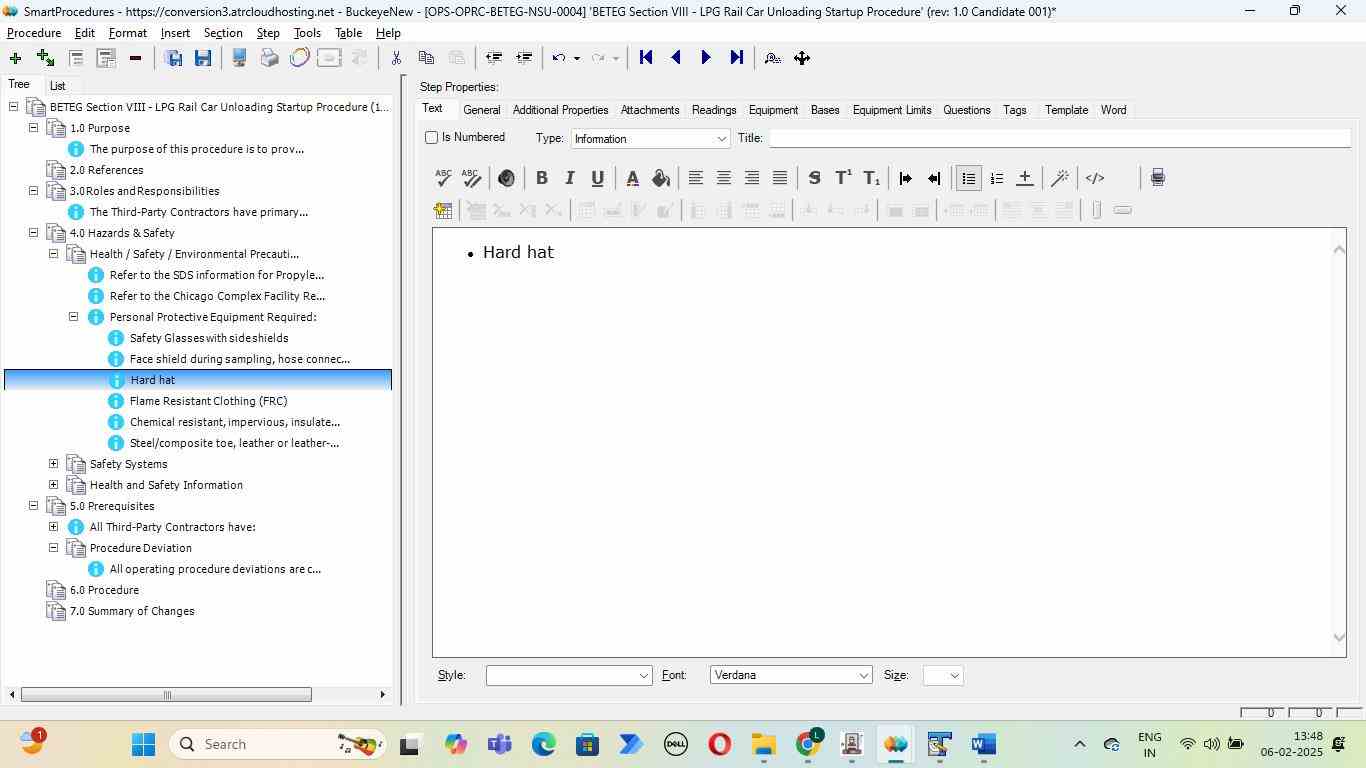Click the tree horizontal scrollbar right arrow

click(382, 694)
